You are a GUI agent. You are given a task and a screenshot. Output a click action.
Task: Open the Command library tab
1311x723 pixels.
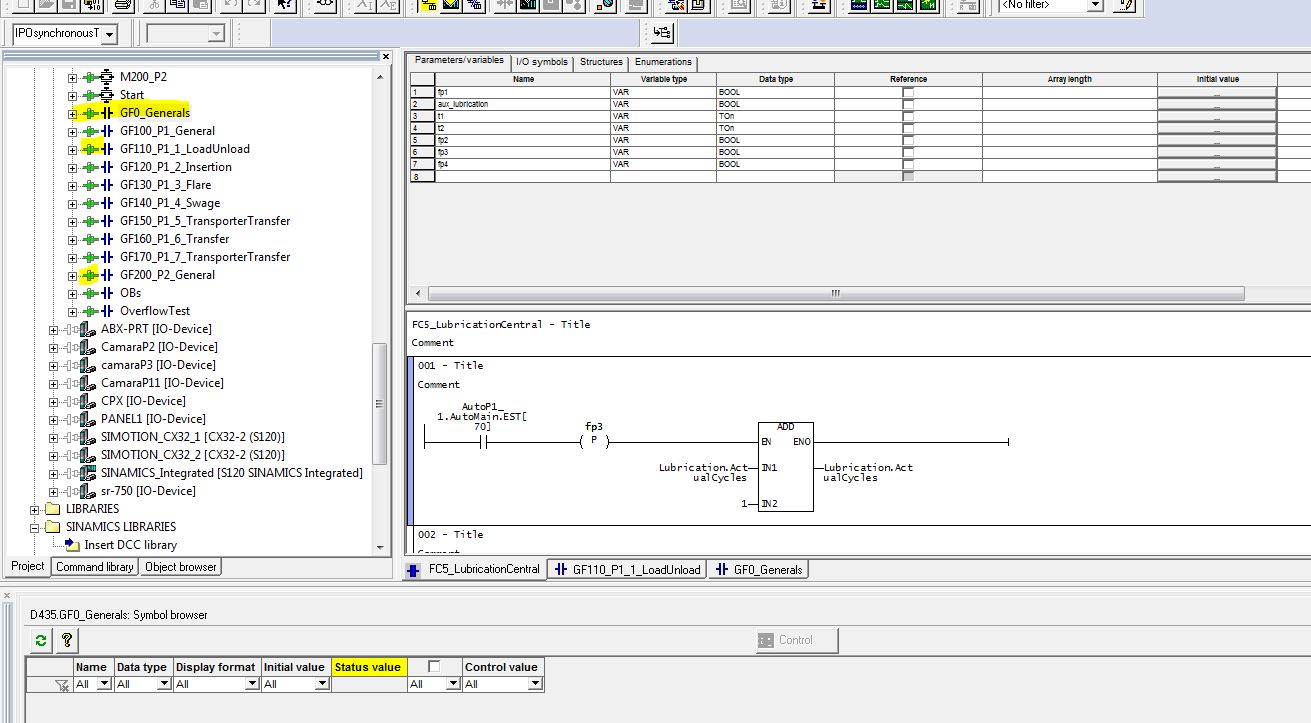tap(94, 567)
